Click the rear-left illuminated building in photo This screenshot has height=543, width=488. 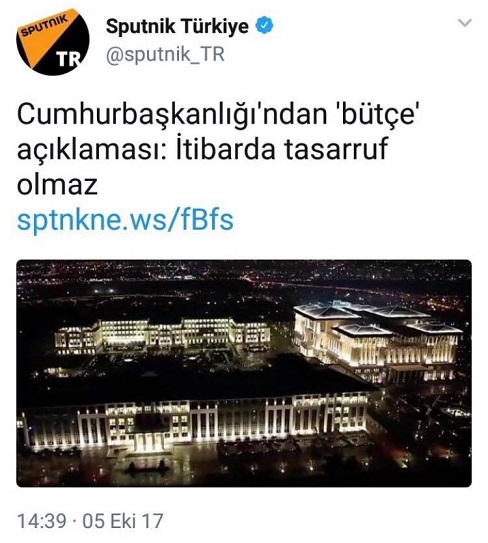pyautogui.click(x=162, y=335)
